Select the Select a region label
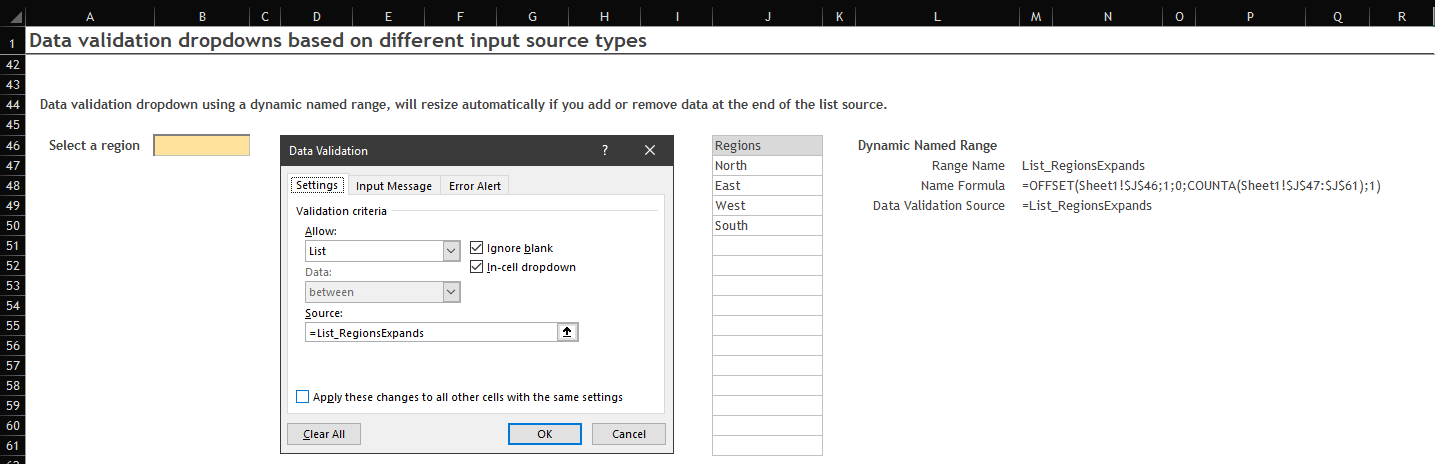The height and width of the screenshot is (464, 1435). [94, 146]
